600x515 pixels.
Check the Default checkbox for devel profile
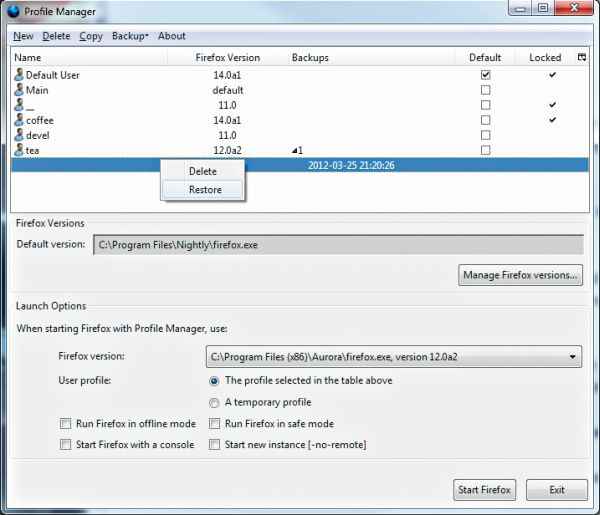pos(485,135)
